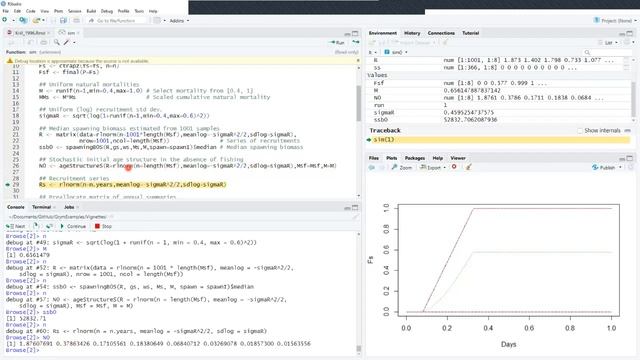Click the remove current plot red icon

point(454,167)
